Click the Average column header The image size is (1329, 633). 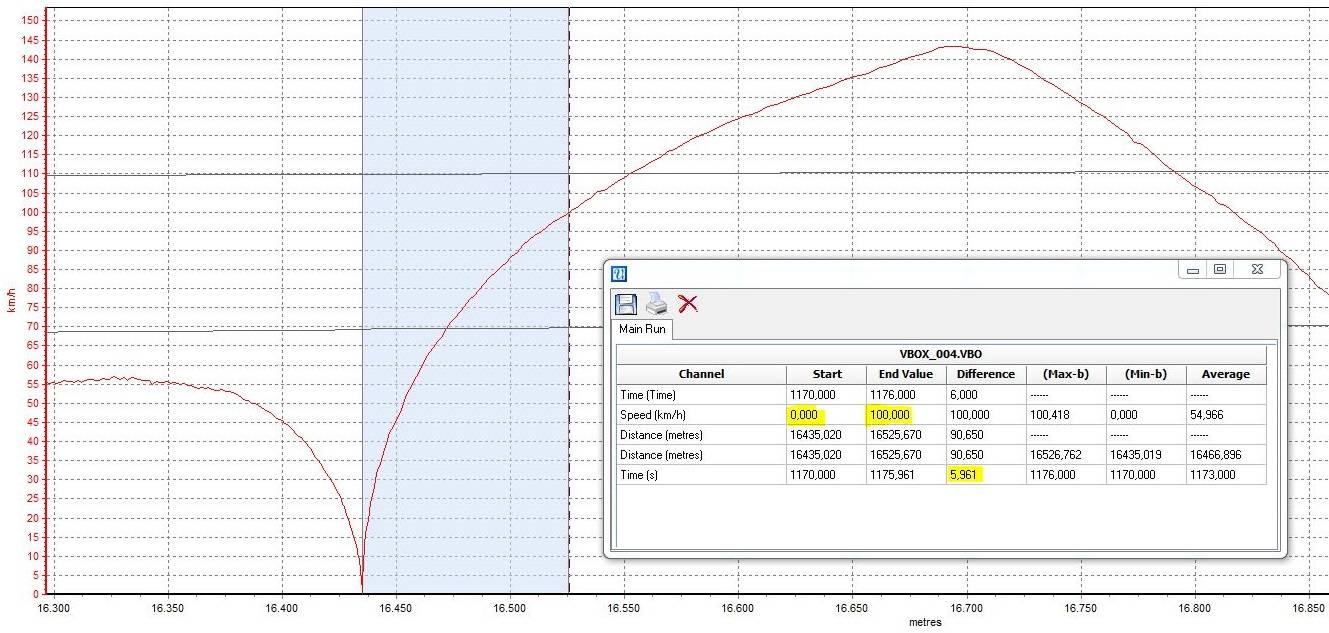coord(1226,375)
